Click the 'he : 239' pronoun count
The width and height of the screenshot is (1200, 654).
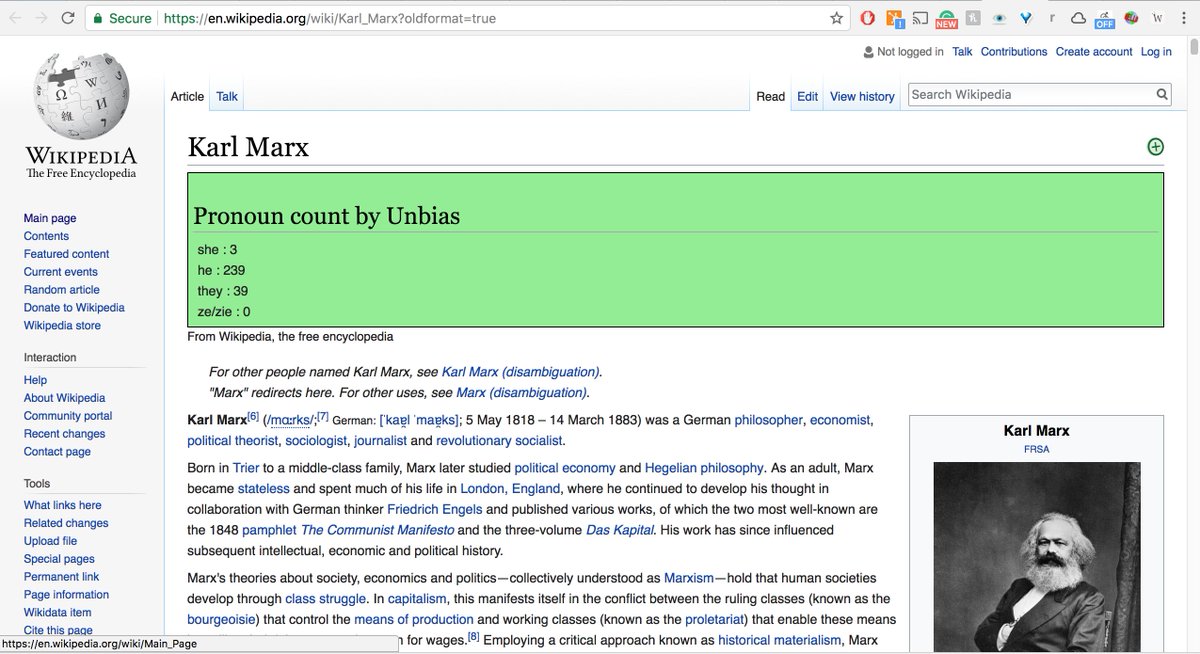(x=221, y=270)
